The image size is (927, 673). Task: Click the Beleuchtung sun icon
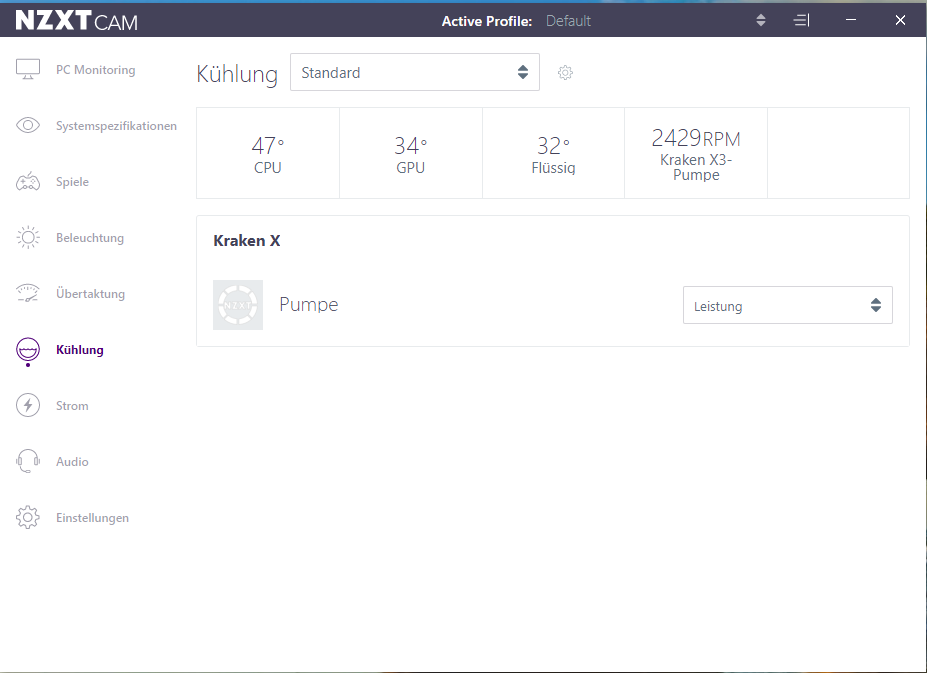[x=28, y=238]
